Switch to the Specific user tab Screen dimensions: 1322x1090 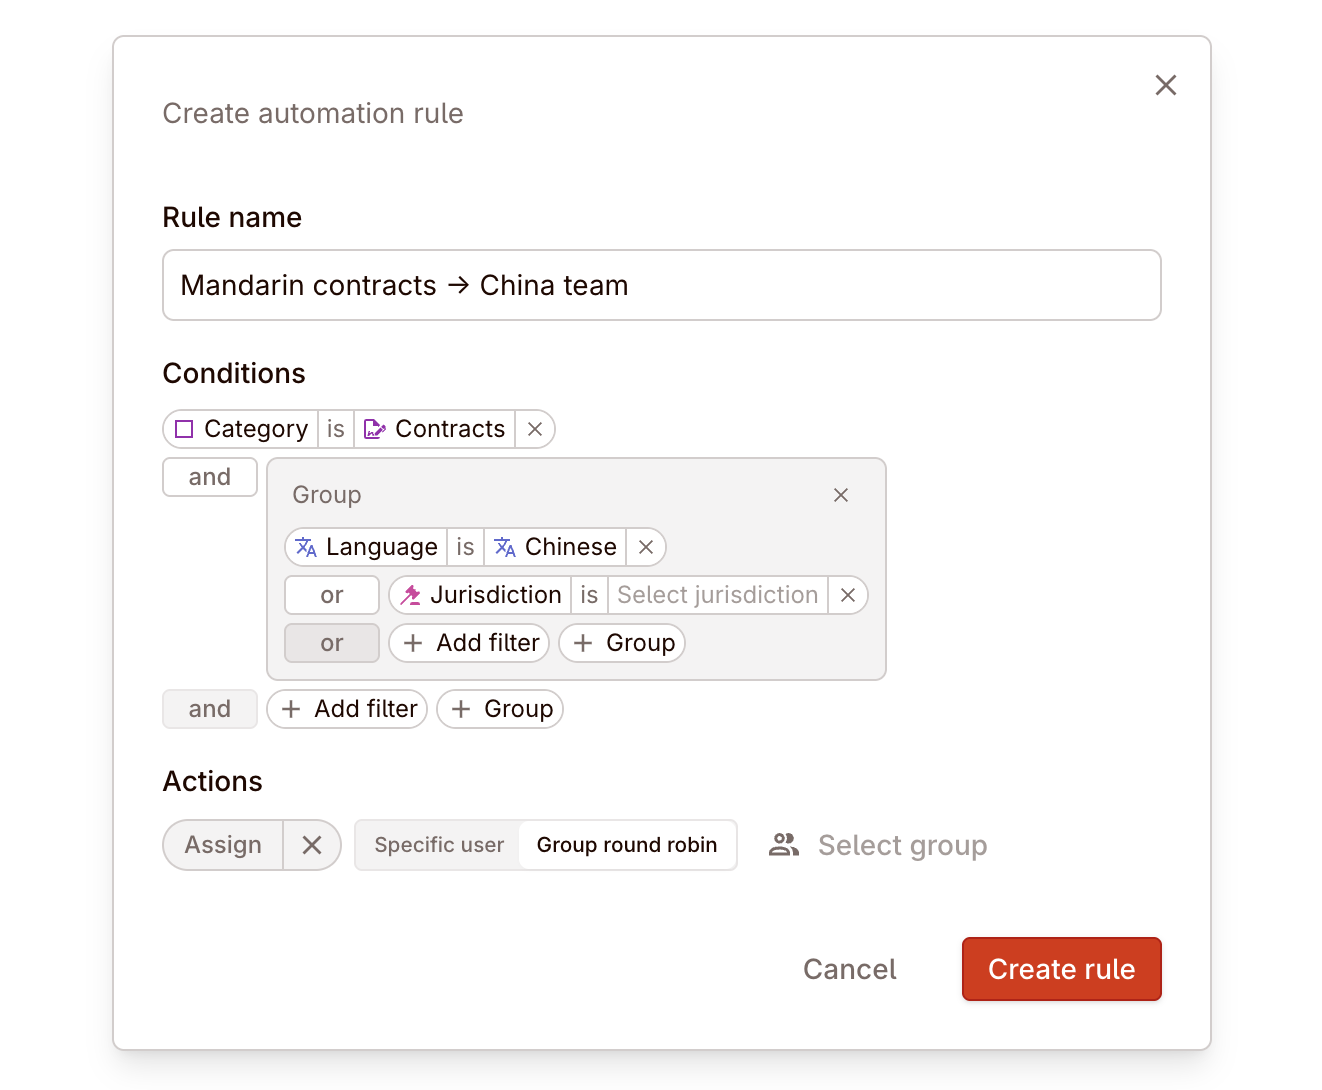click(x=440, y=845)
